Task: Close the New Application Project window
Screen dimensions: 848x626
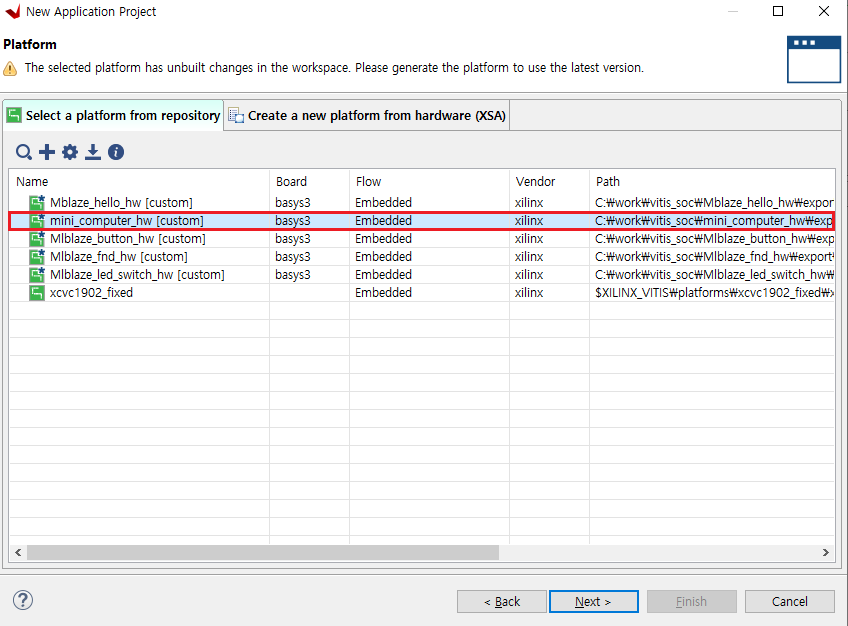Action: pyautogui.click(x=824, y=11)
